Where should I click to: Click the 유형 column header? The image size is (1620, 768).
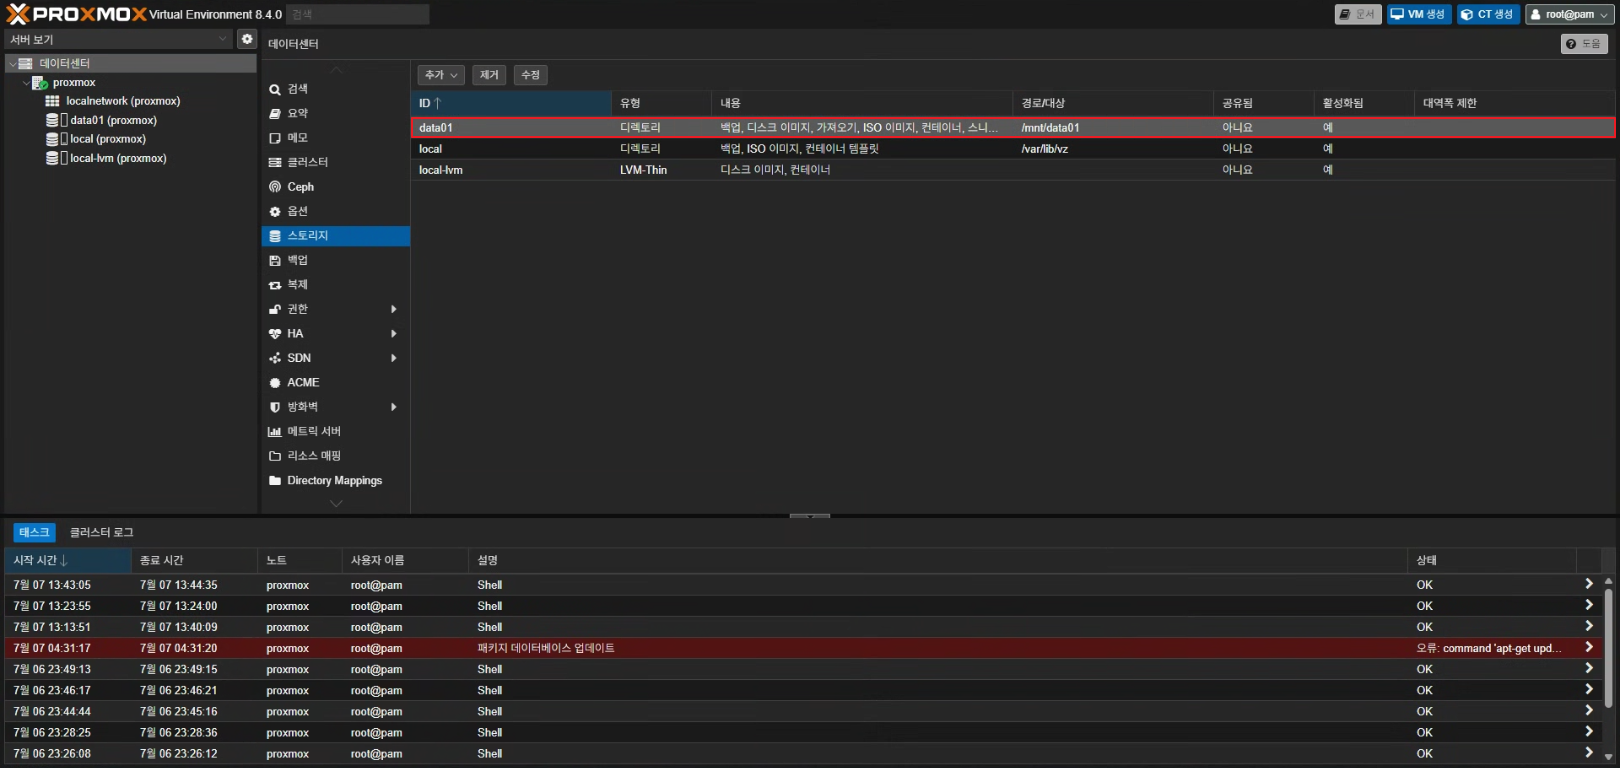[661, 103]
